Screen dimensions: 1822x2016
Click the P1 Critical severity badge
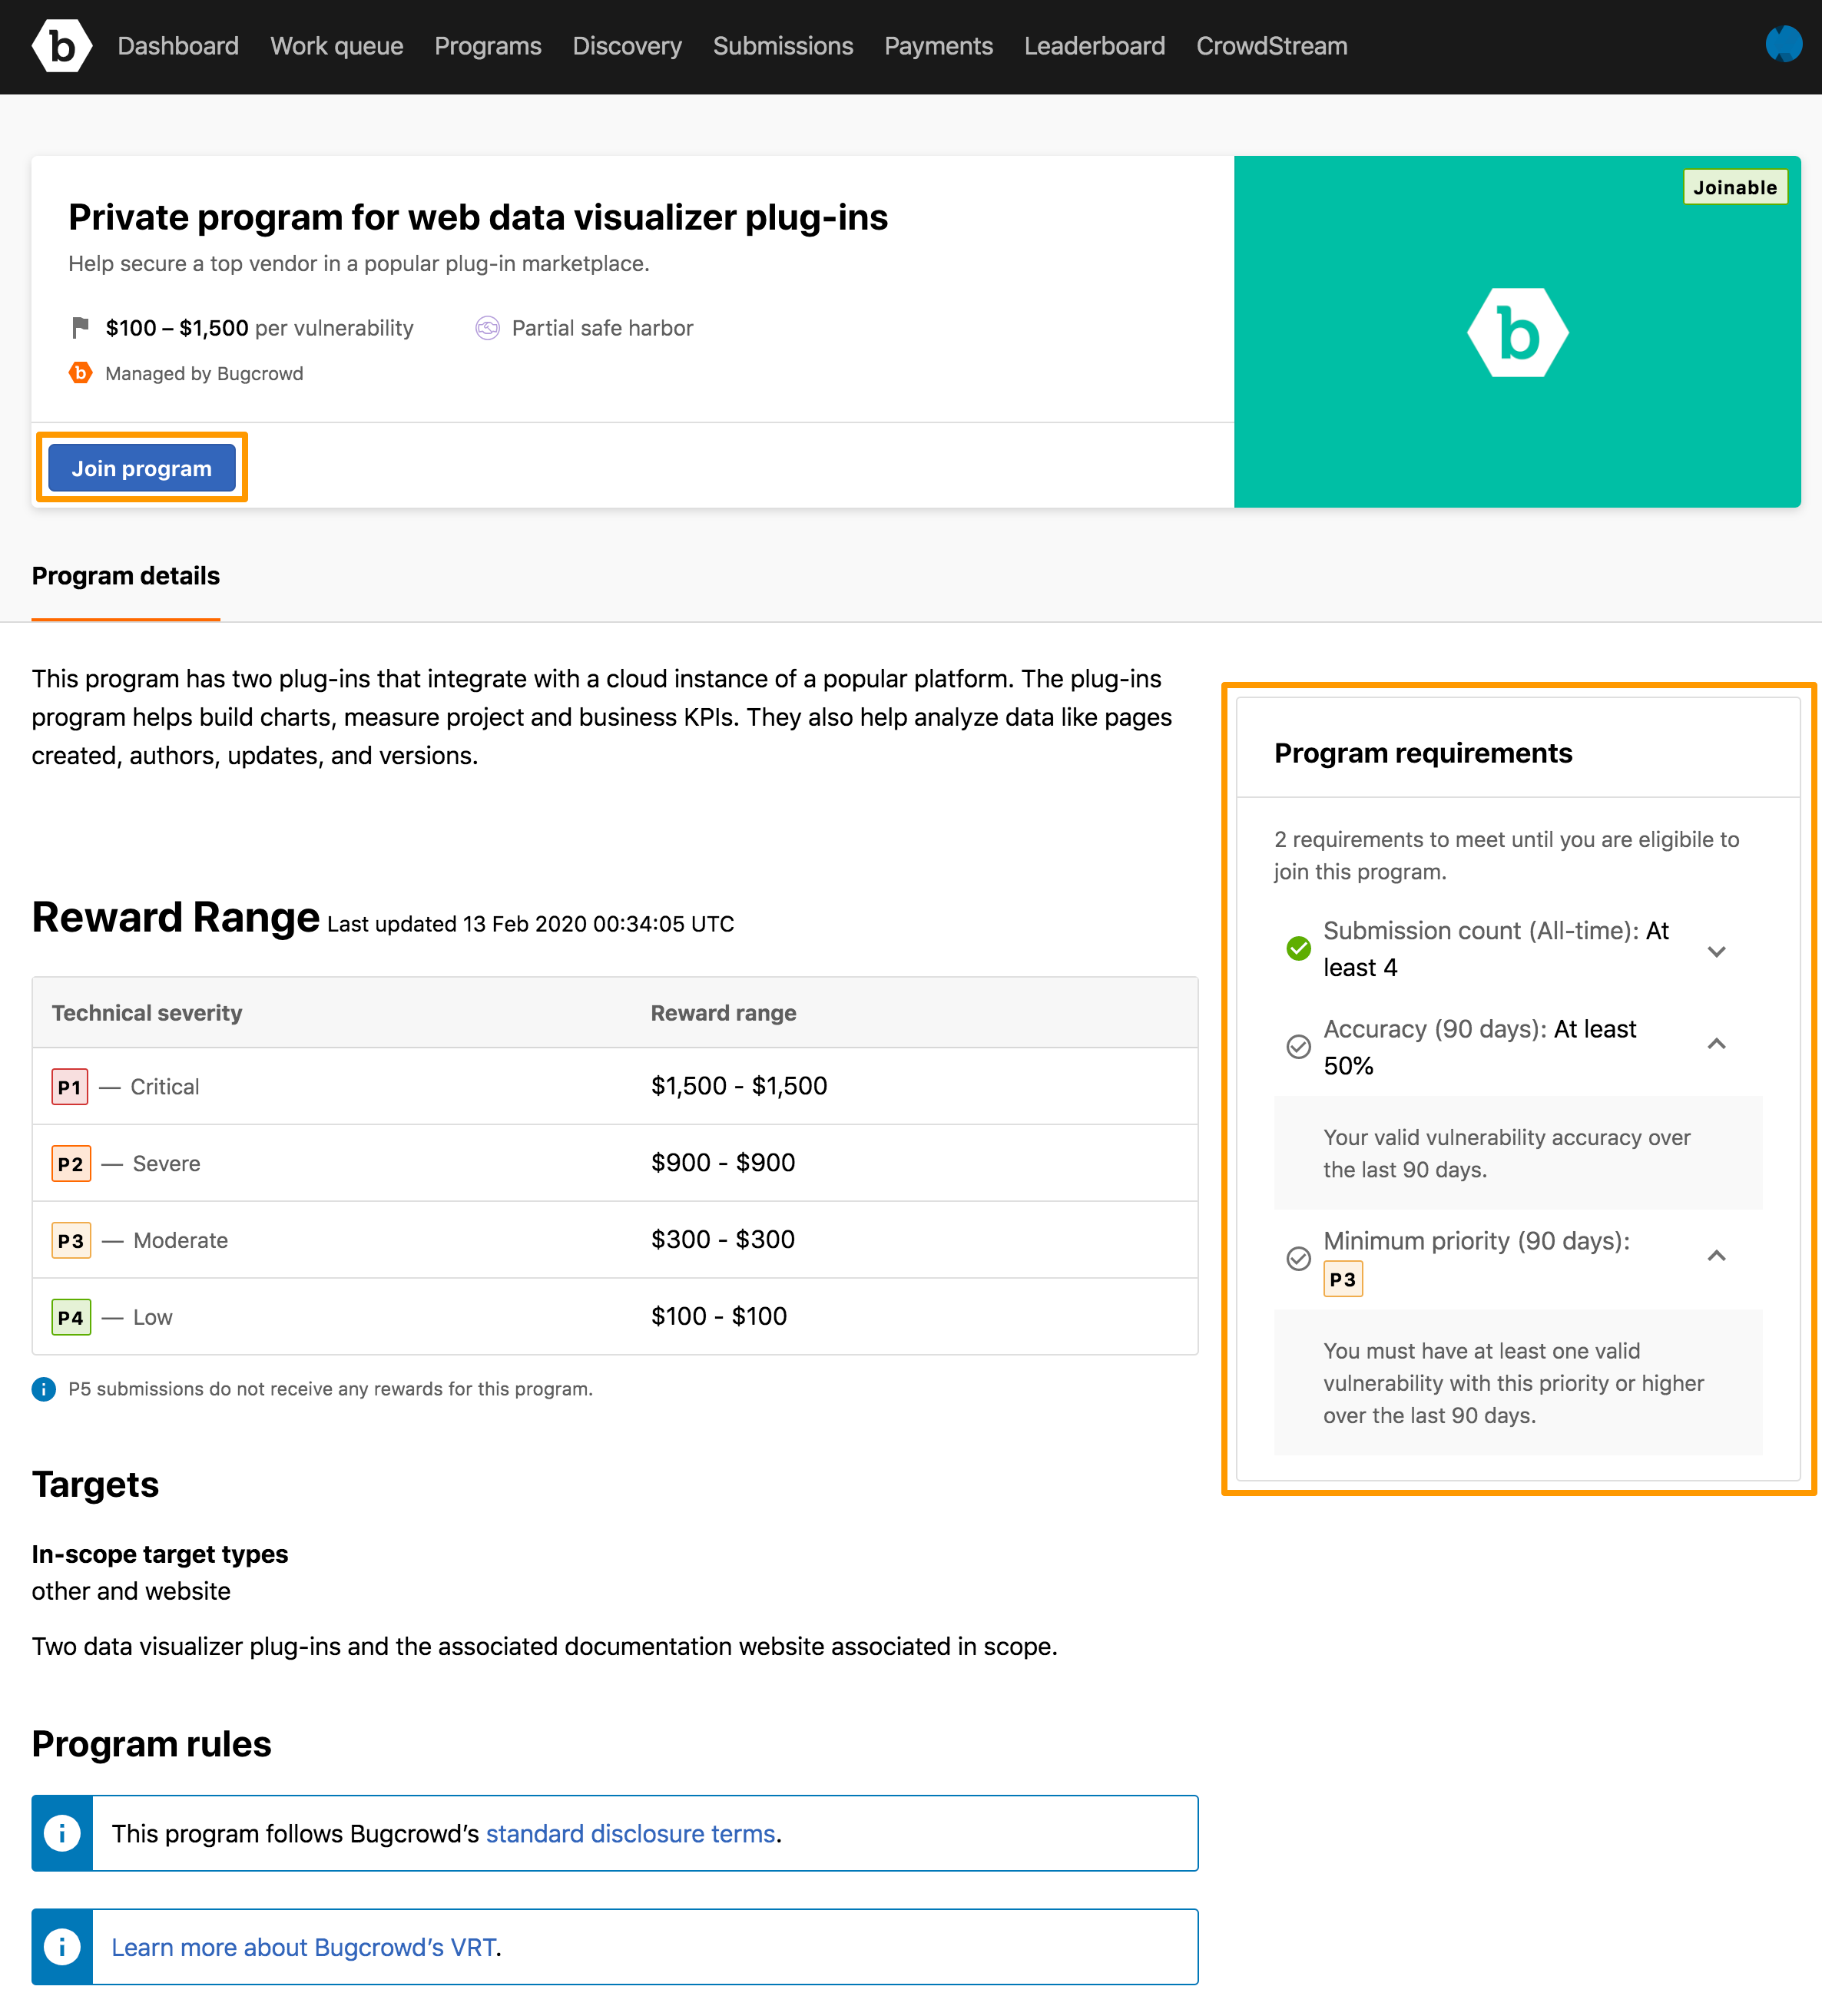tap(70, 1087)
